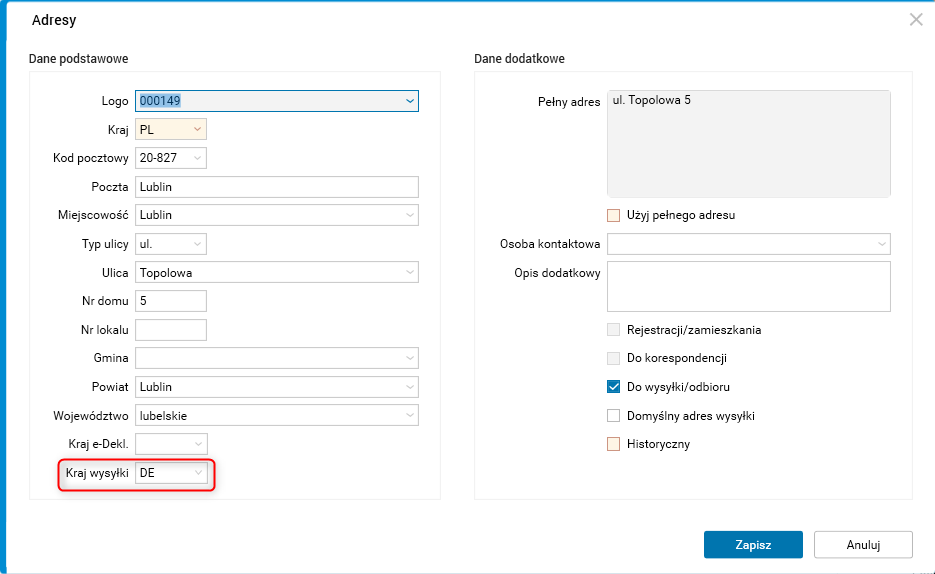Image resolution: width=935 pixels, height=574 pixels.
Task: Open the Kraj wysyłki dropdown
Action: tap(198, 473)
